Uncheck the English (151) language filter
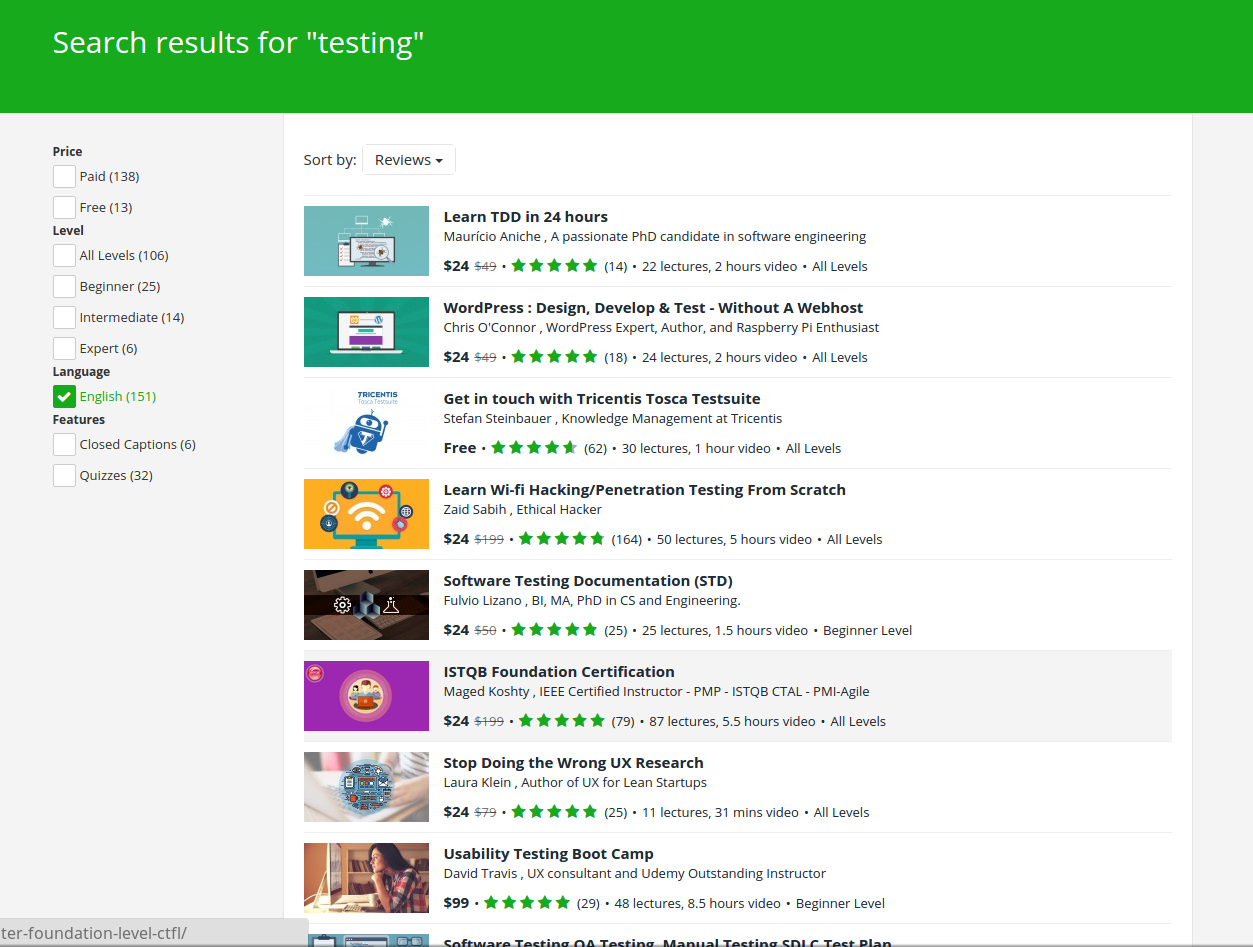The width and height of the screenshot is (1253, 947). point(64,397)
